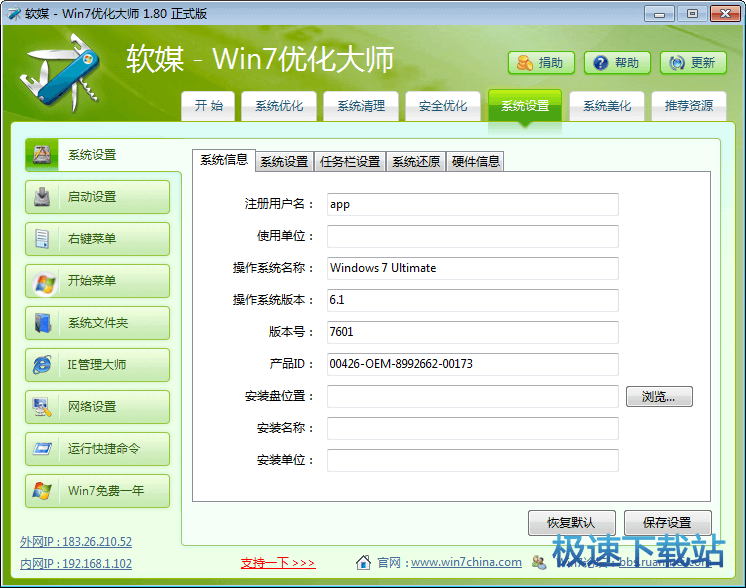Open the 安全优化 main tab
This screenshot has width=746, height=588.
click(x=443, y=106)
